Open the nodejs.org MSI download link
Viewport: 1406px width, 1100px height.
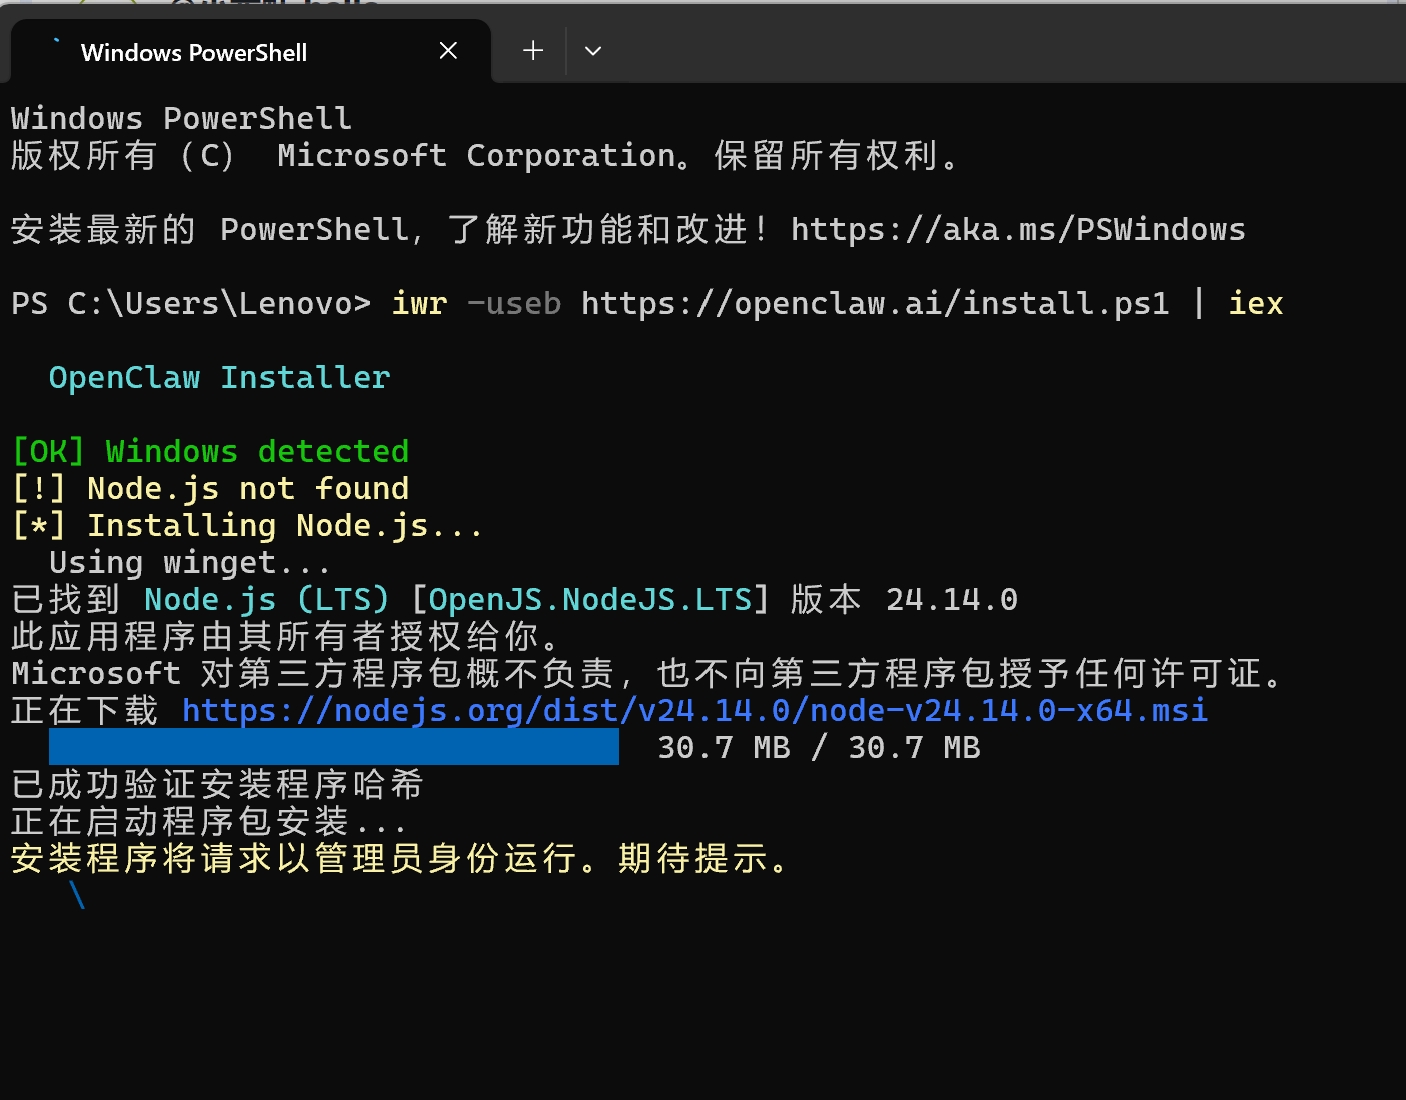tap(694, 711)
